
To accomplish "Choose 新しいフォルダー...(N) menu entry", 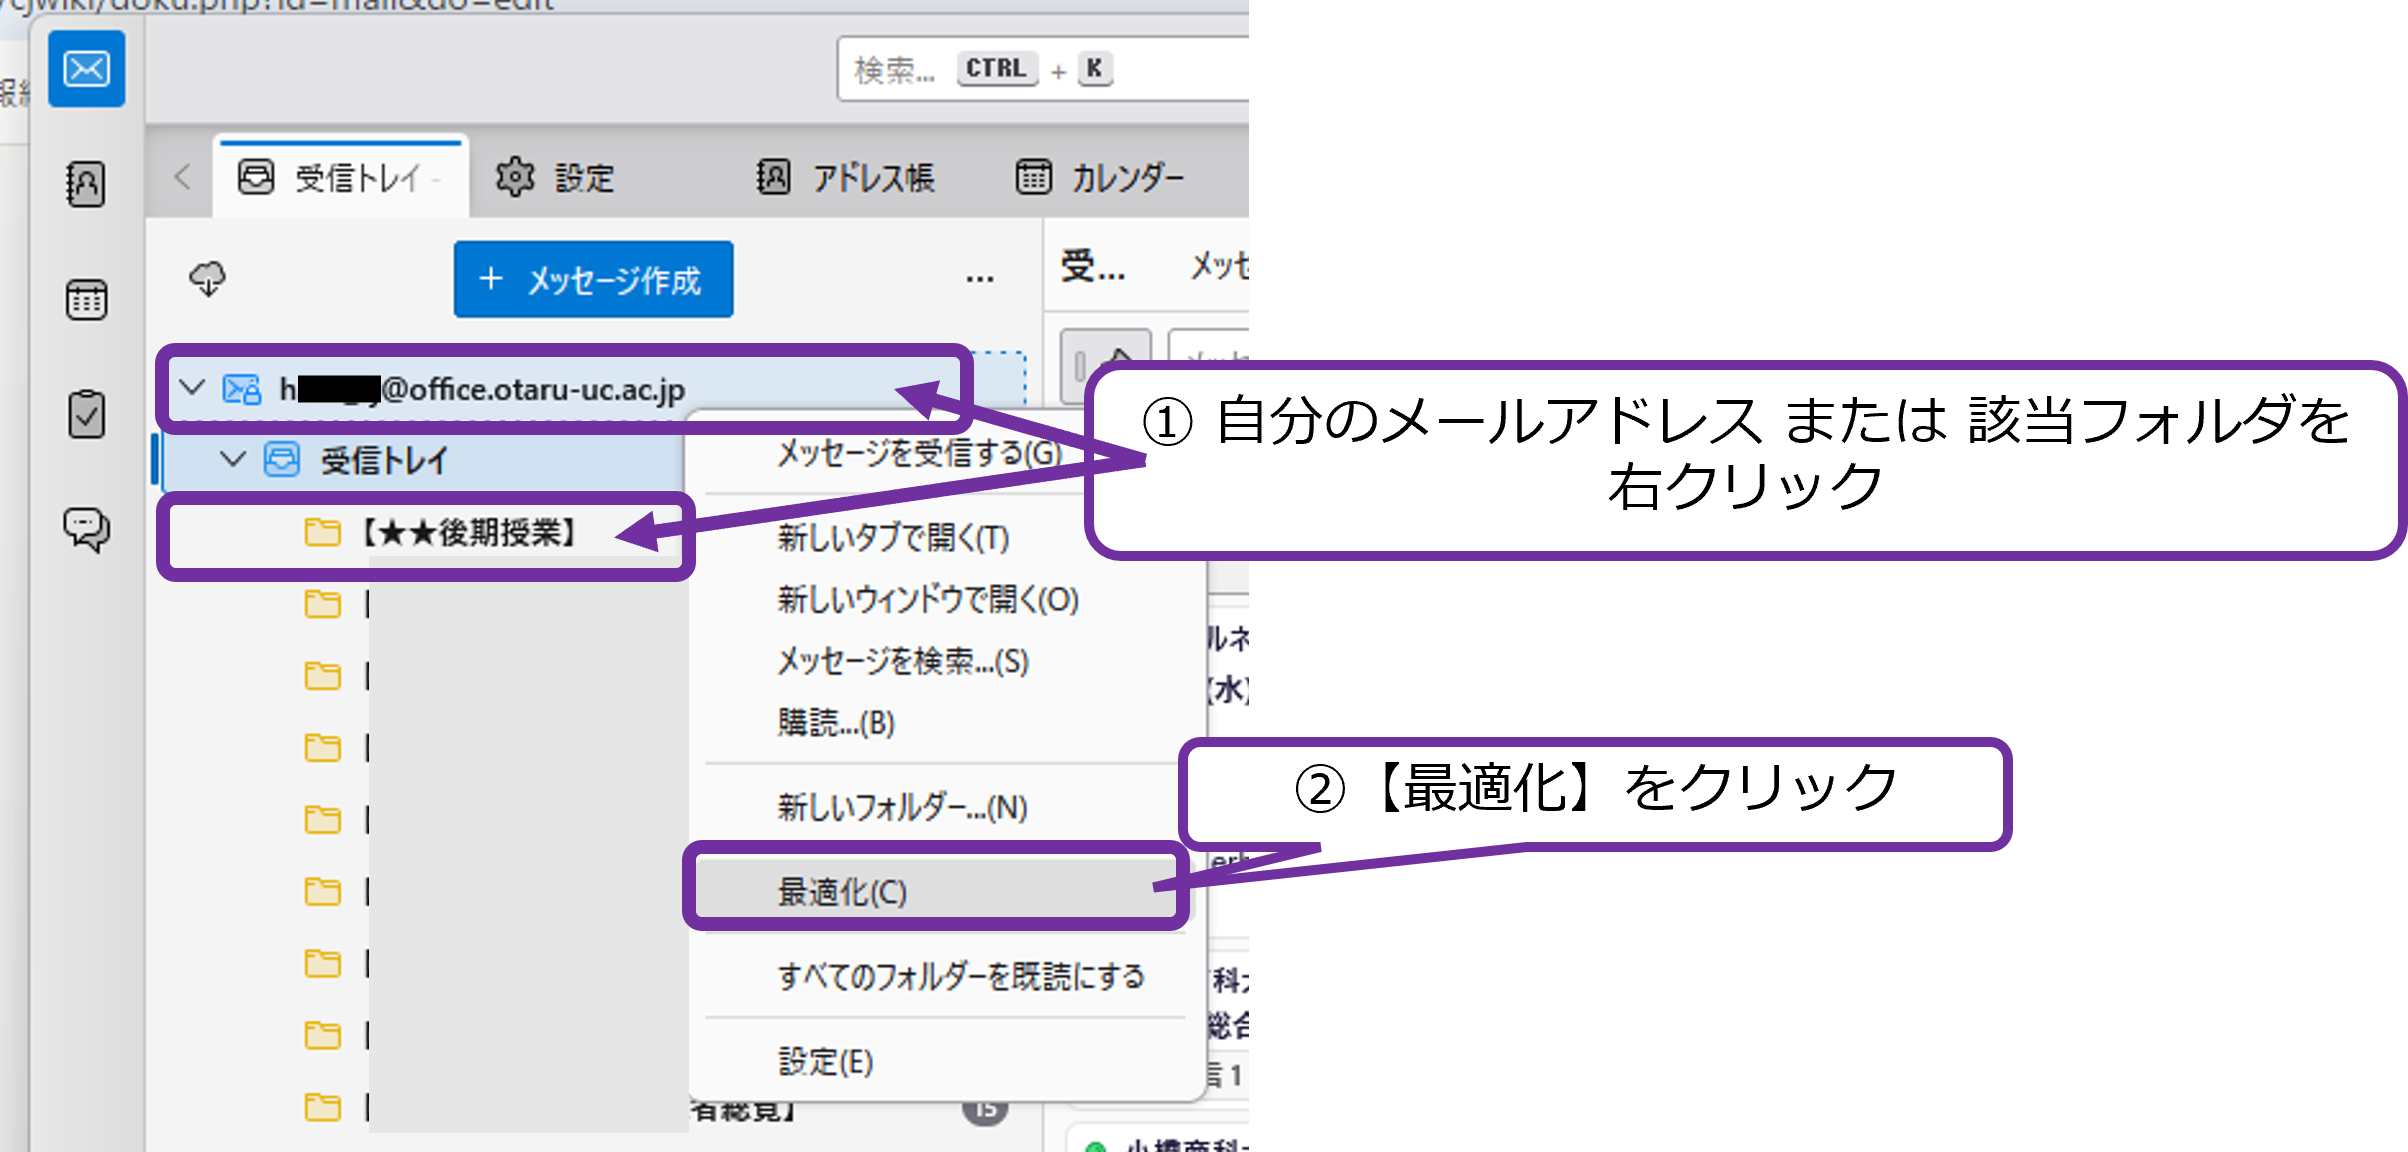I will 902,807.
